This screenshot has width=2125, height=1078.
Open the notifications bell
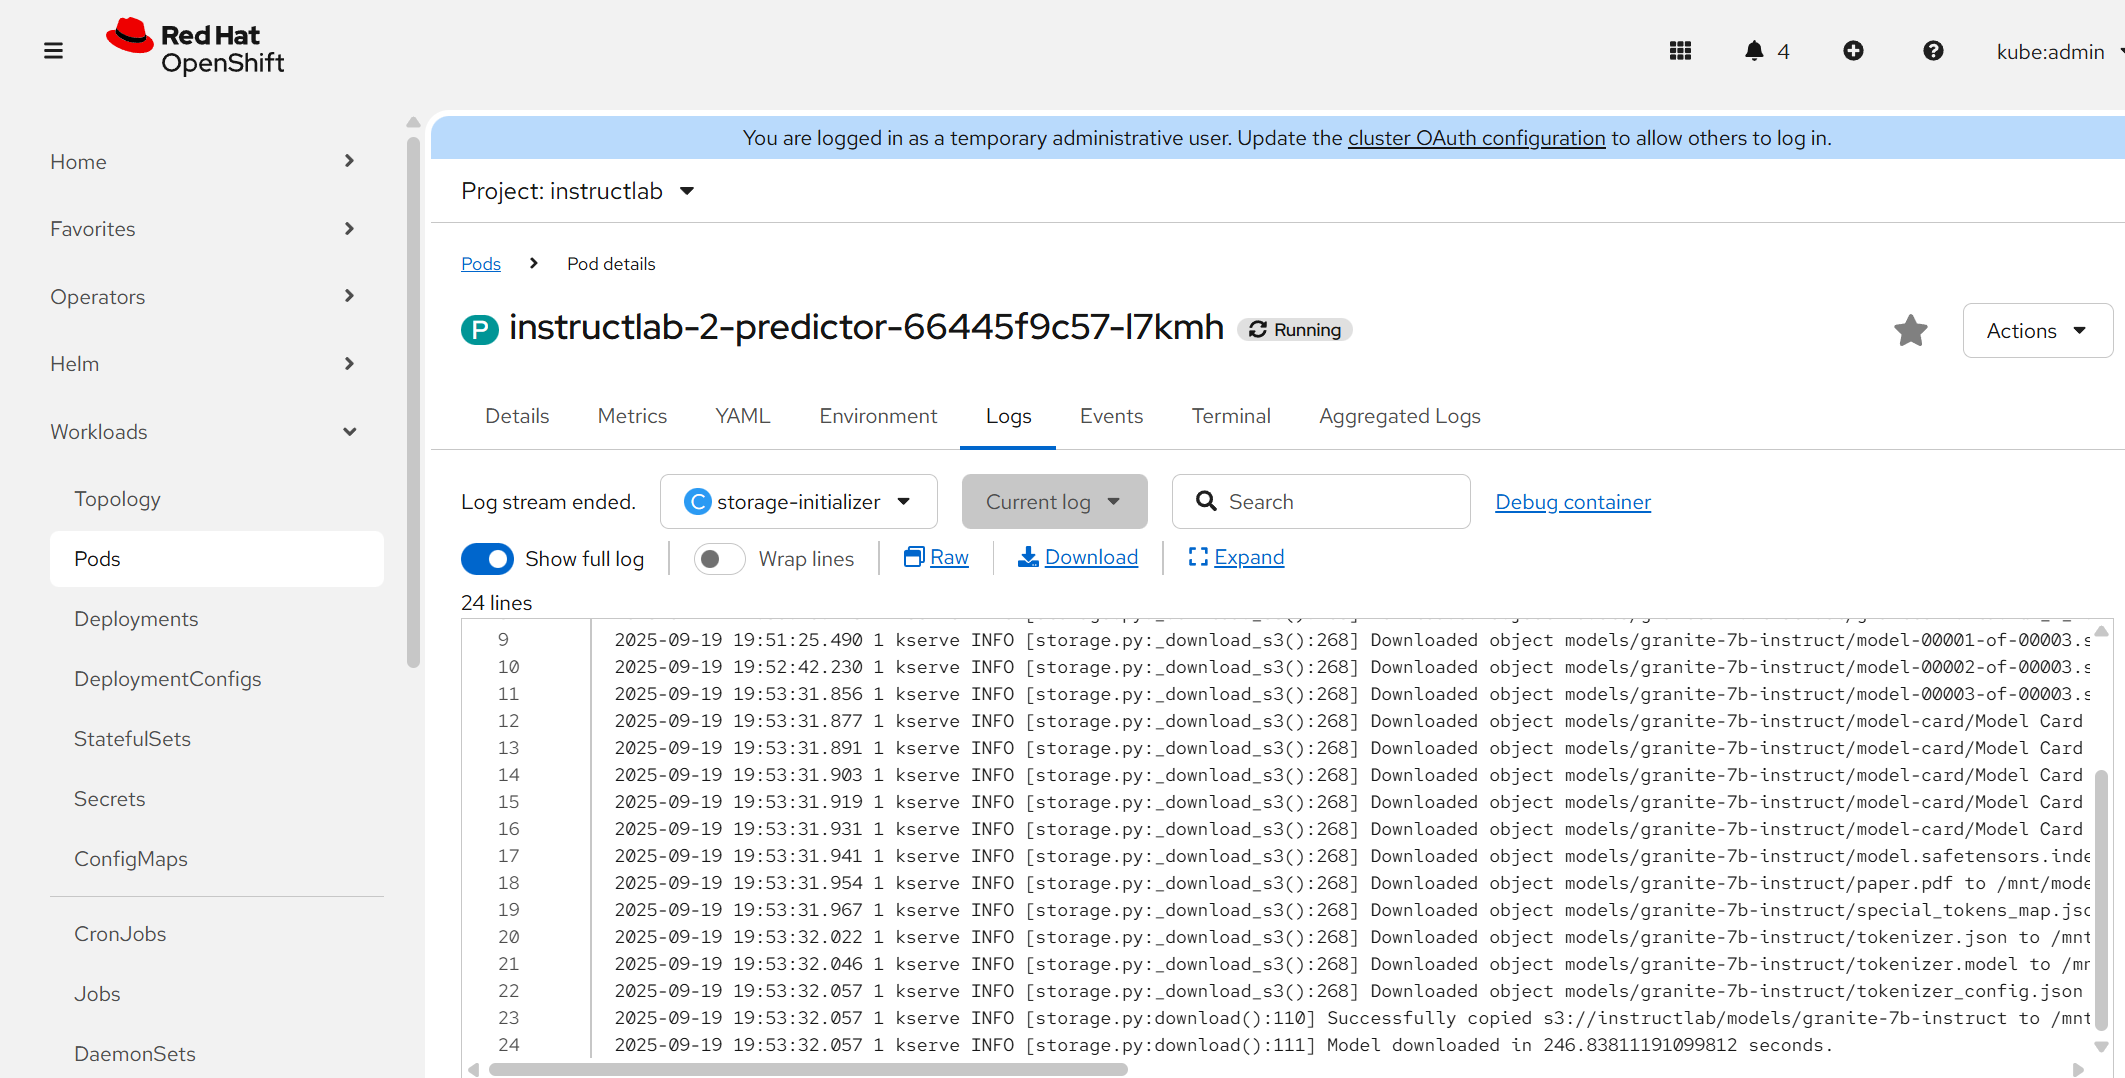click(x=1754, y=51)
